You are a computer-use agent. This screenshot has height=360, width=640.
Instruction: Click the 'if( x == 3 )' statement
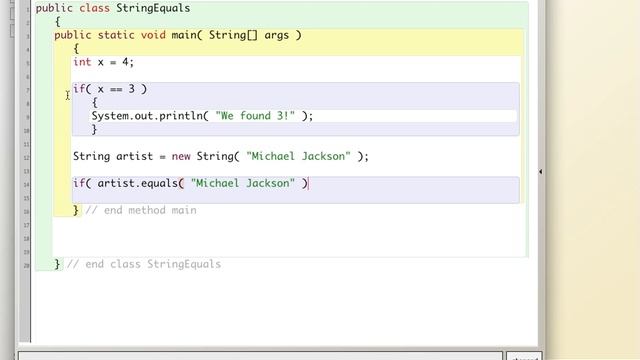[110, 89]
